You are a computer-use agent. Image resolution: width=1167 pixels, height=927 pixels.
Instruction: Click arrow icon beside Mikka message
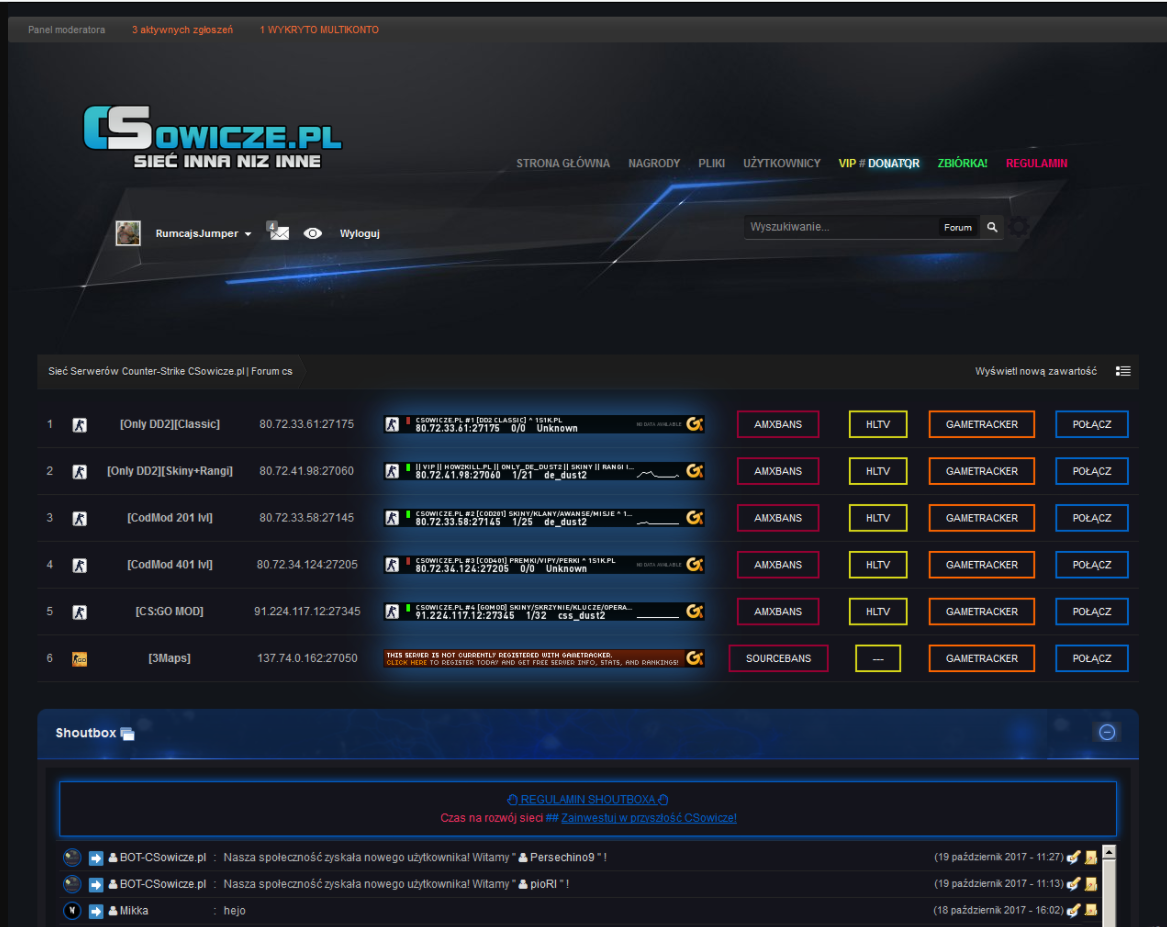coord(96,911)
